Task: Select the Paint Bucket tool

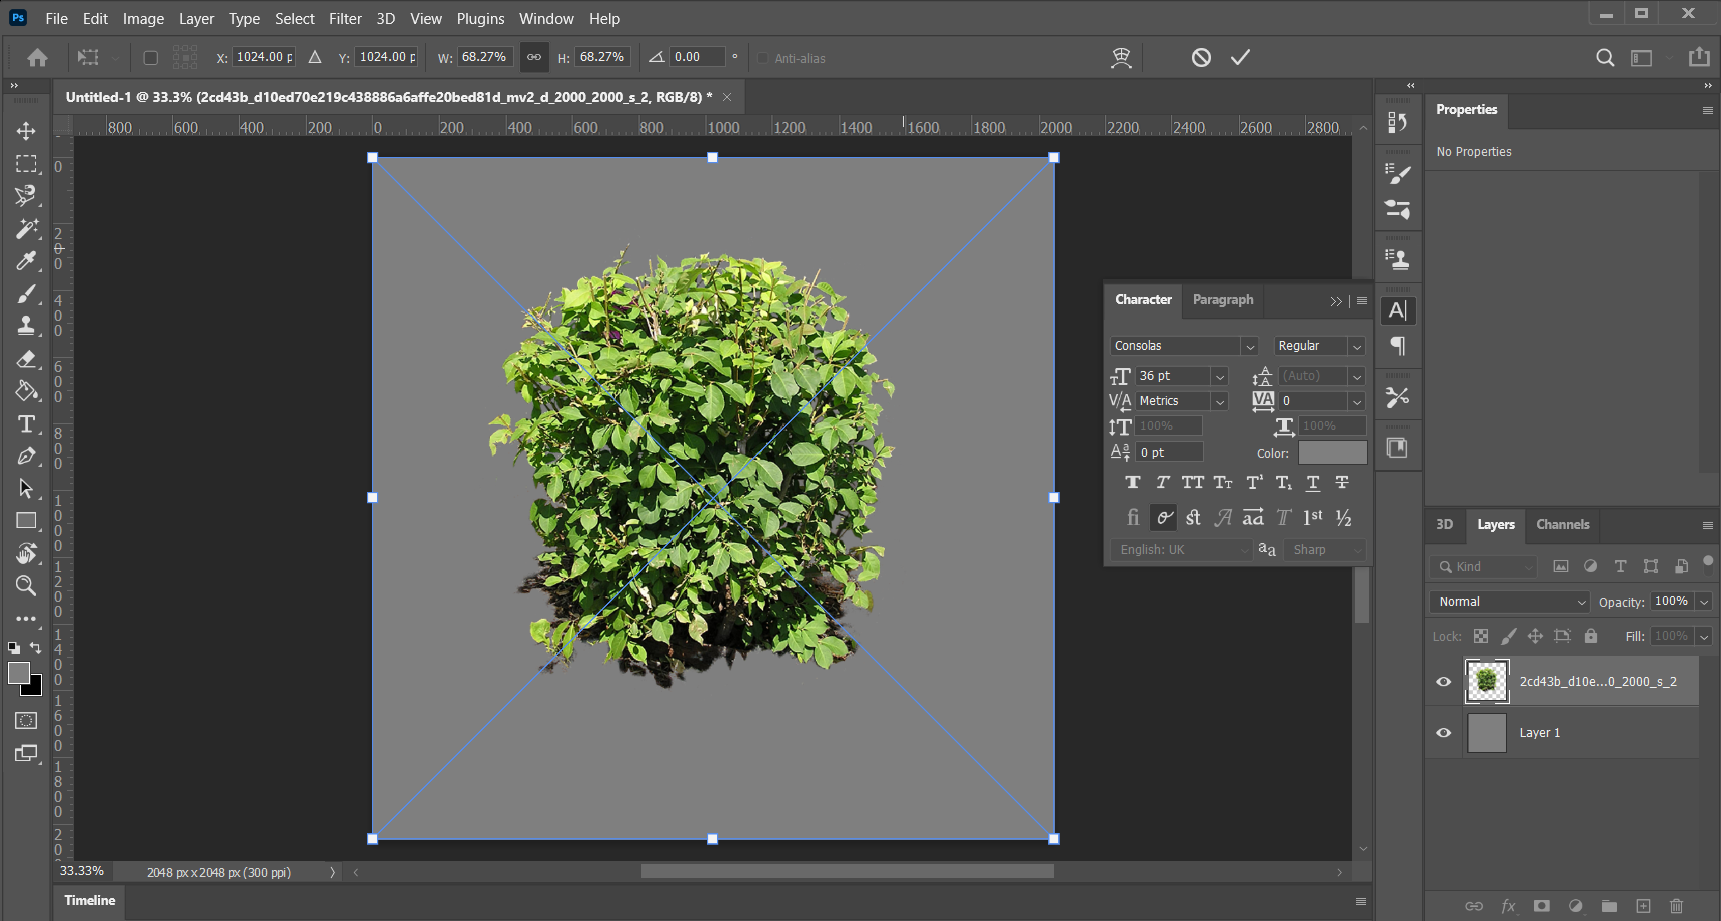Action: [26, 391]
